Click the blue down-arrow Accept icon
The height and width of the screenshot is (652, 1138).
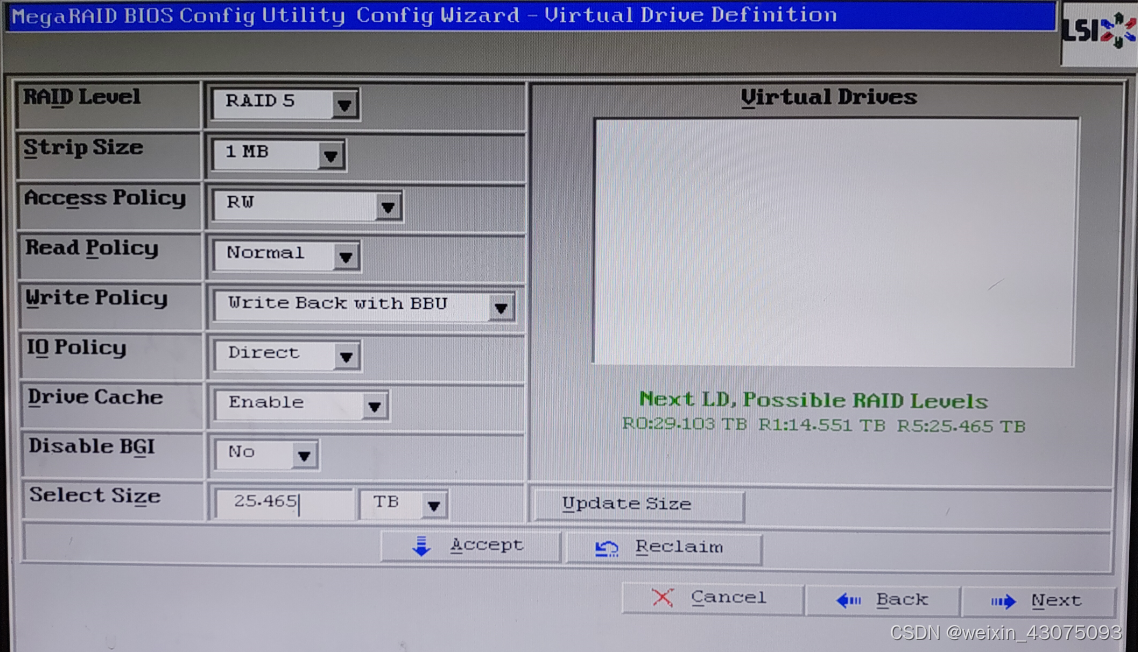click(x=422, y=546)
